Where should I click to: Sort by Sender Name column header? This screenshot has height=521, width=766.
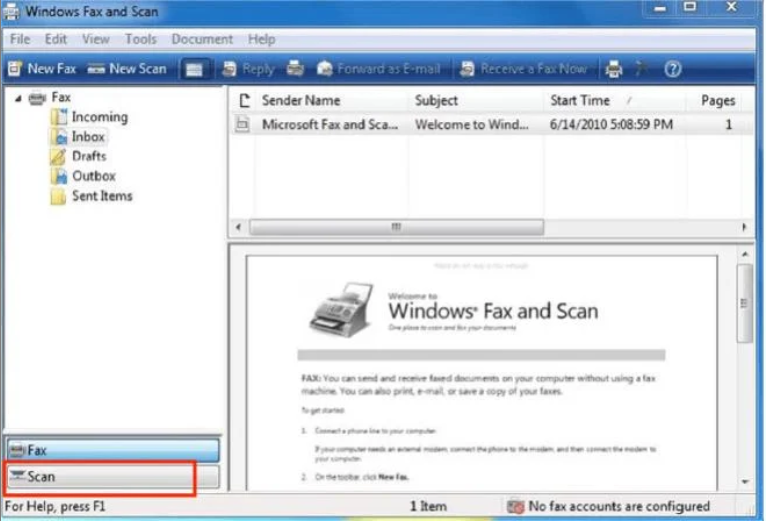click(x=332, y=100)
